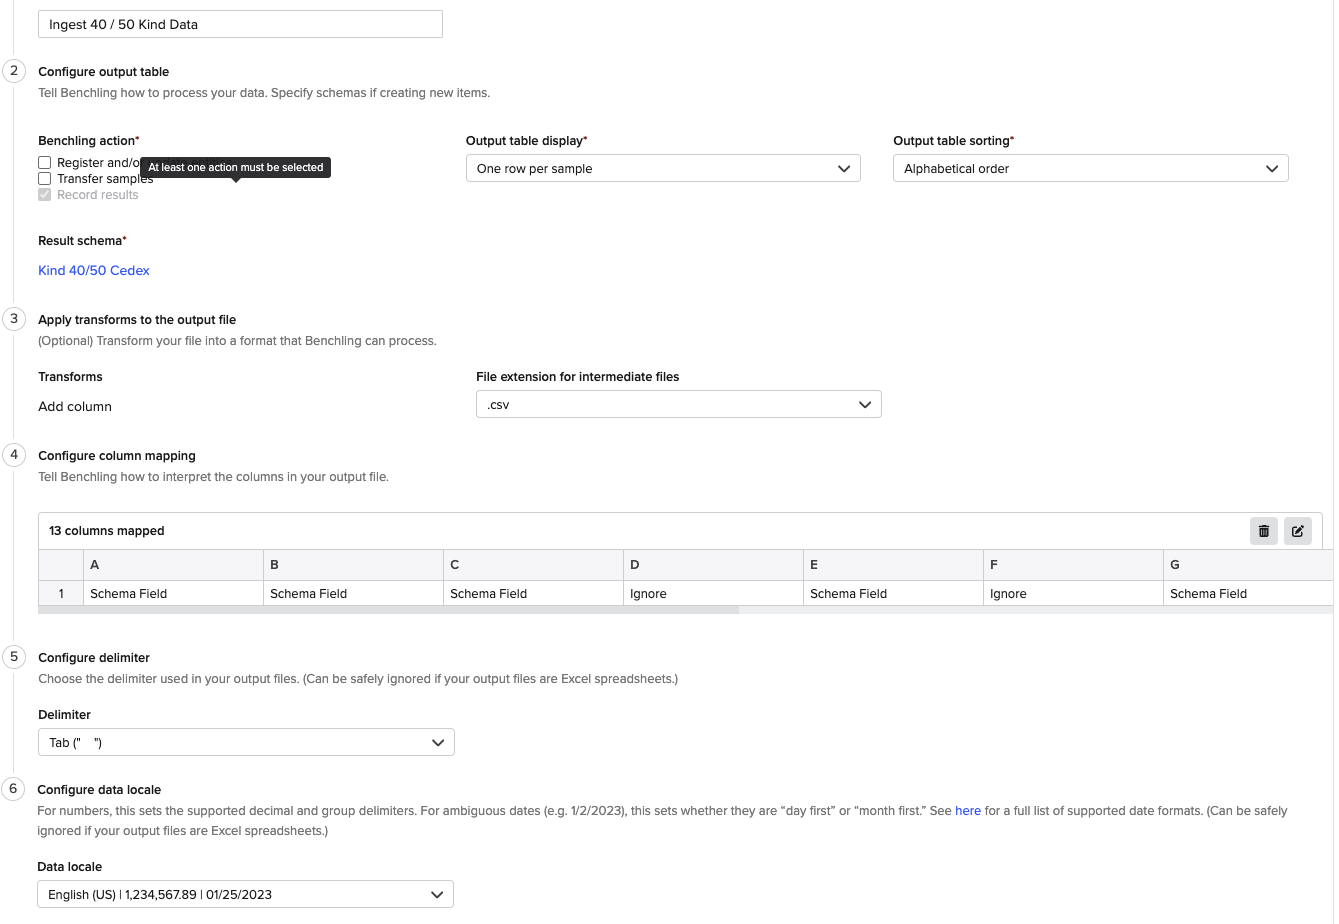Change Output table sorting from Alphabetical order

(1089, 168)
